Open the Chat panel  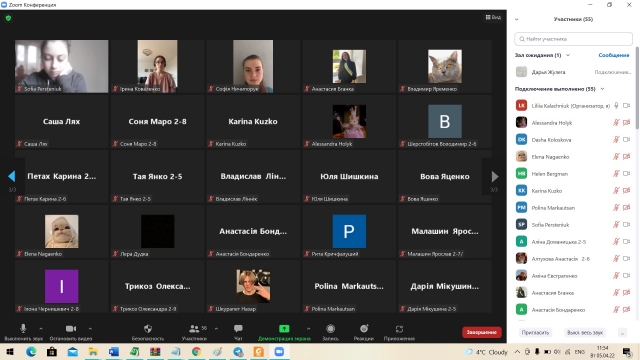[238, 332]
